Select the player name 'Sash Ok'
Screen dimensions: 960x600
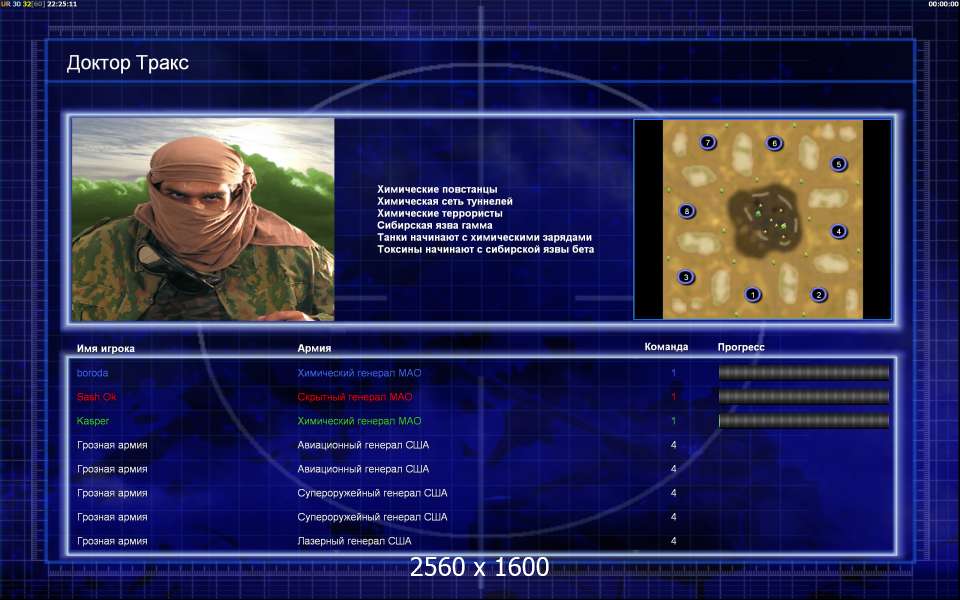(97, 397)
